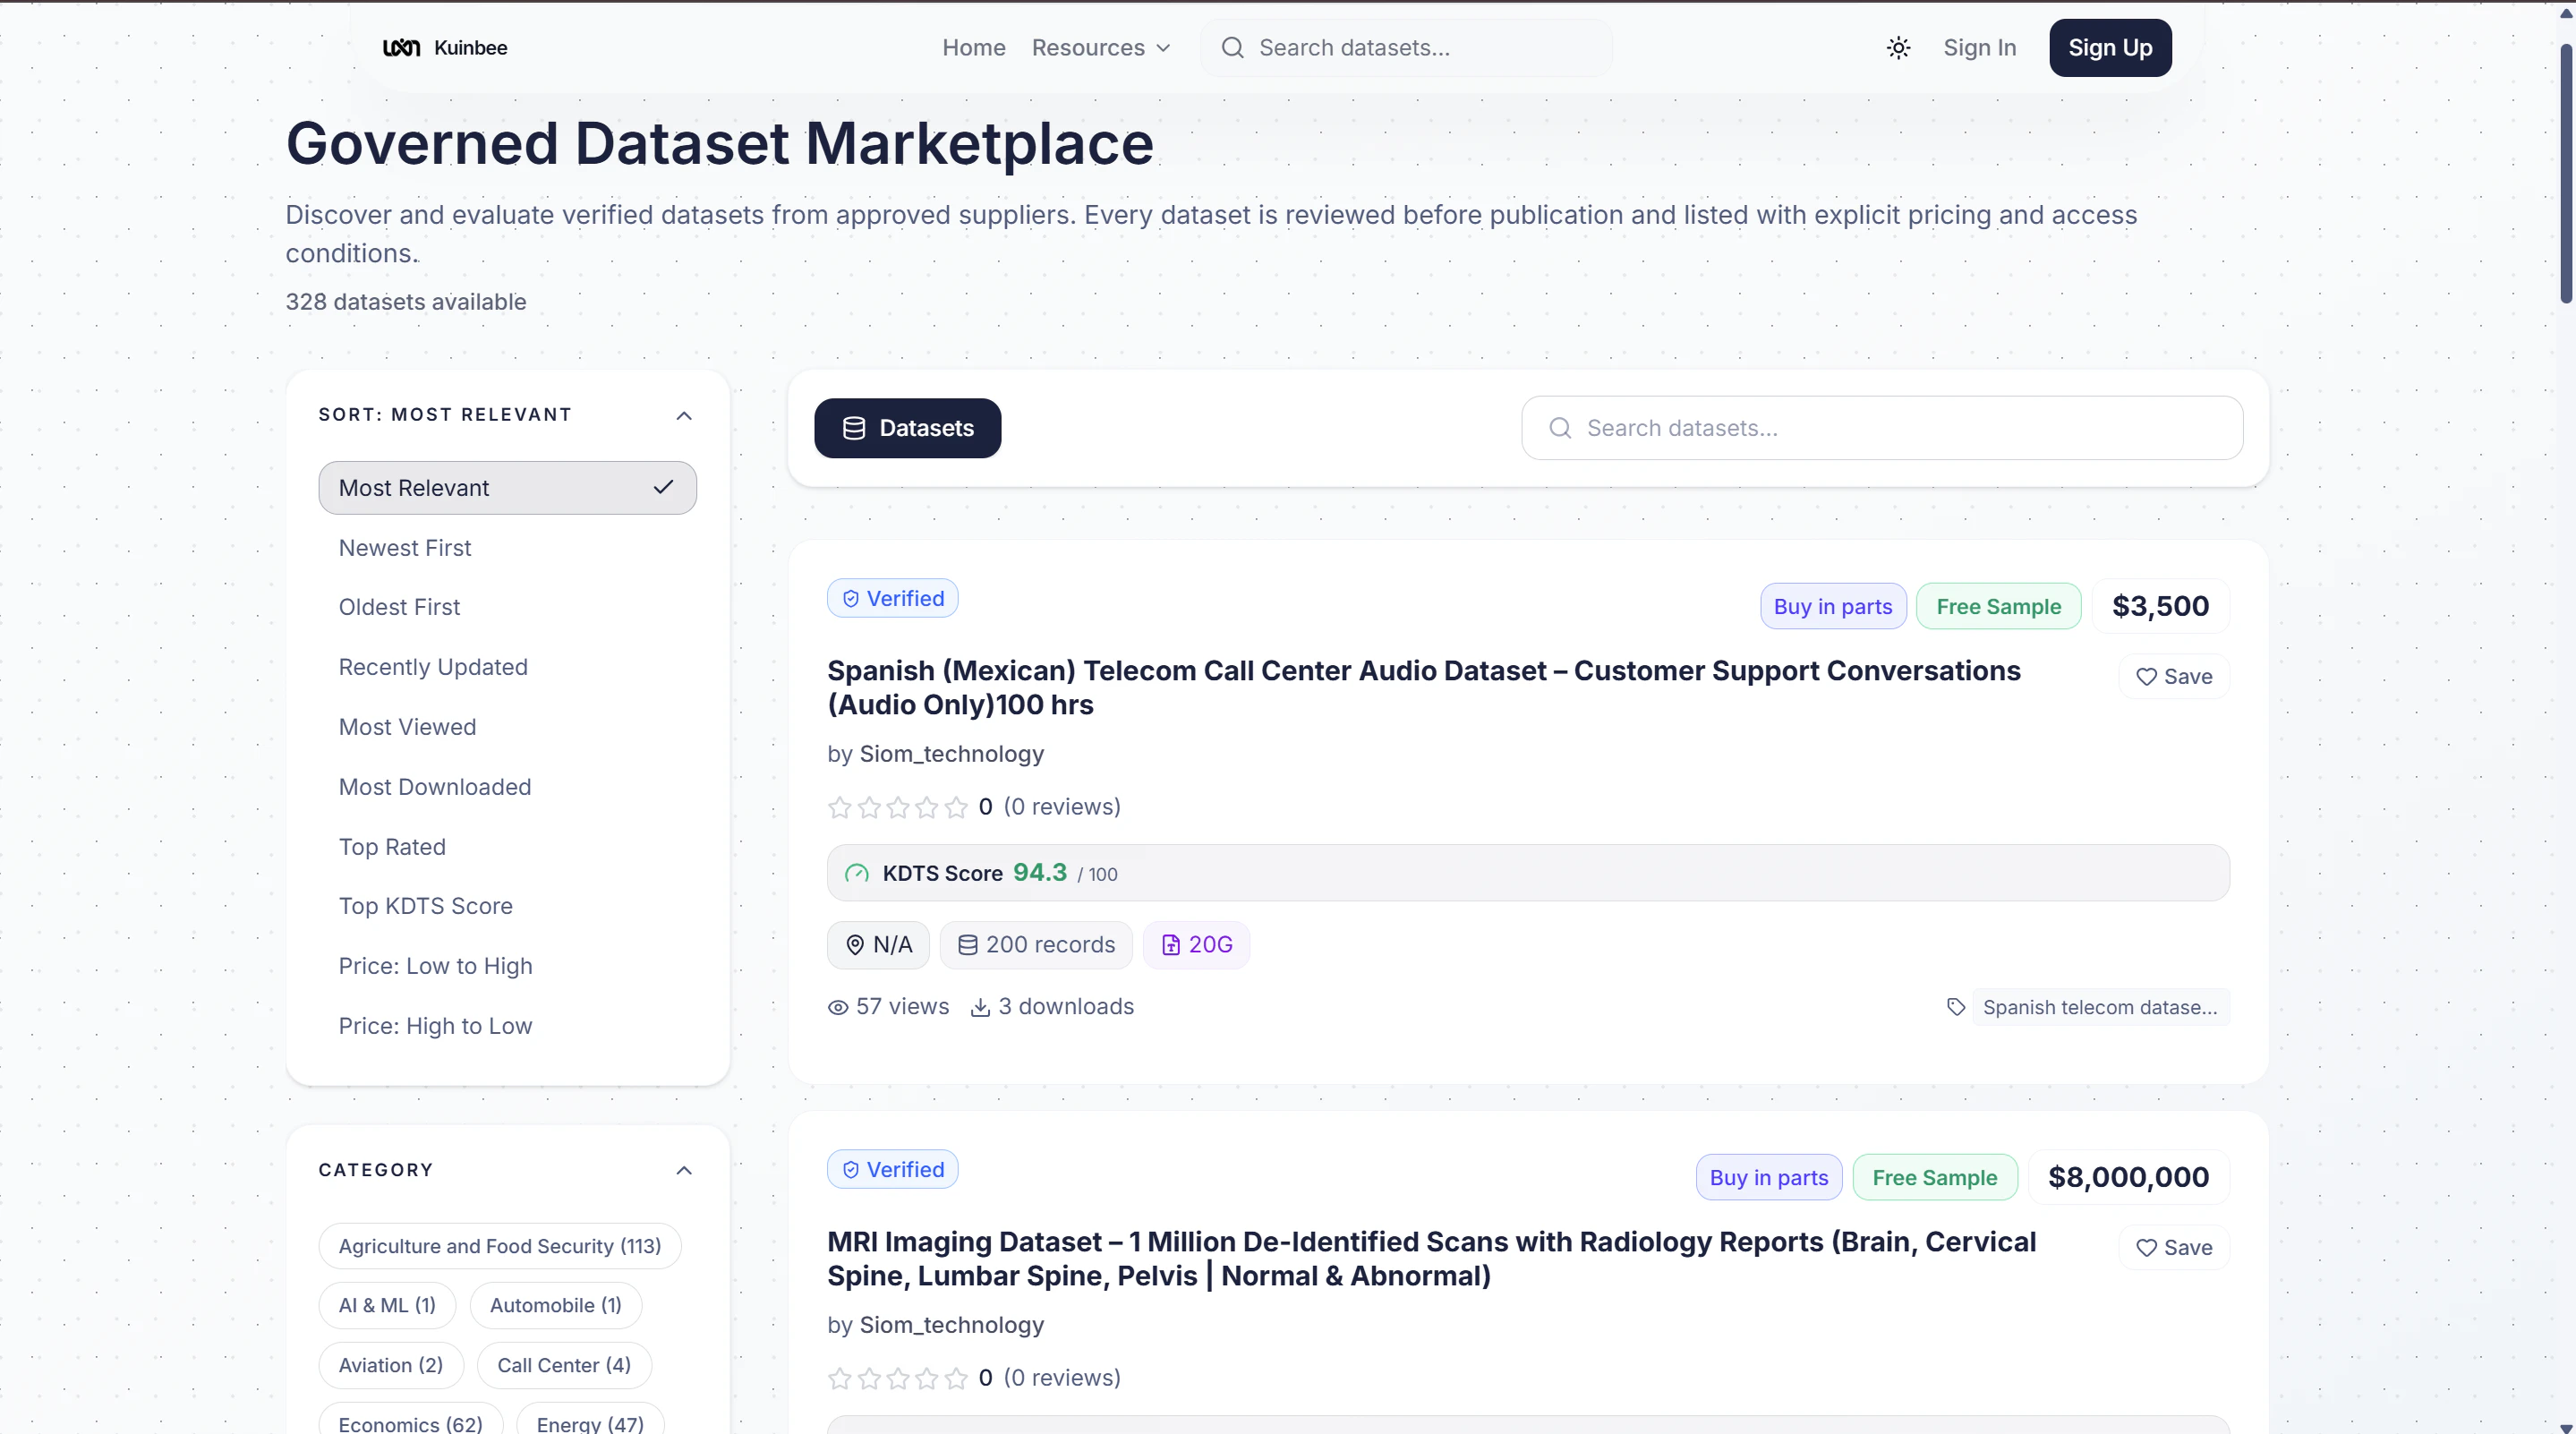Click the 20G file size badge icon
The width and height of the screenshot is (2576, 1434).
pyautogui.click(x=1170, y=945)
